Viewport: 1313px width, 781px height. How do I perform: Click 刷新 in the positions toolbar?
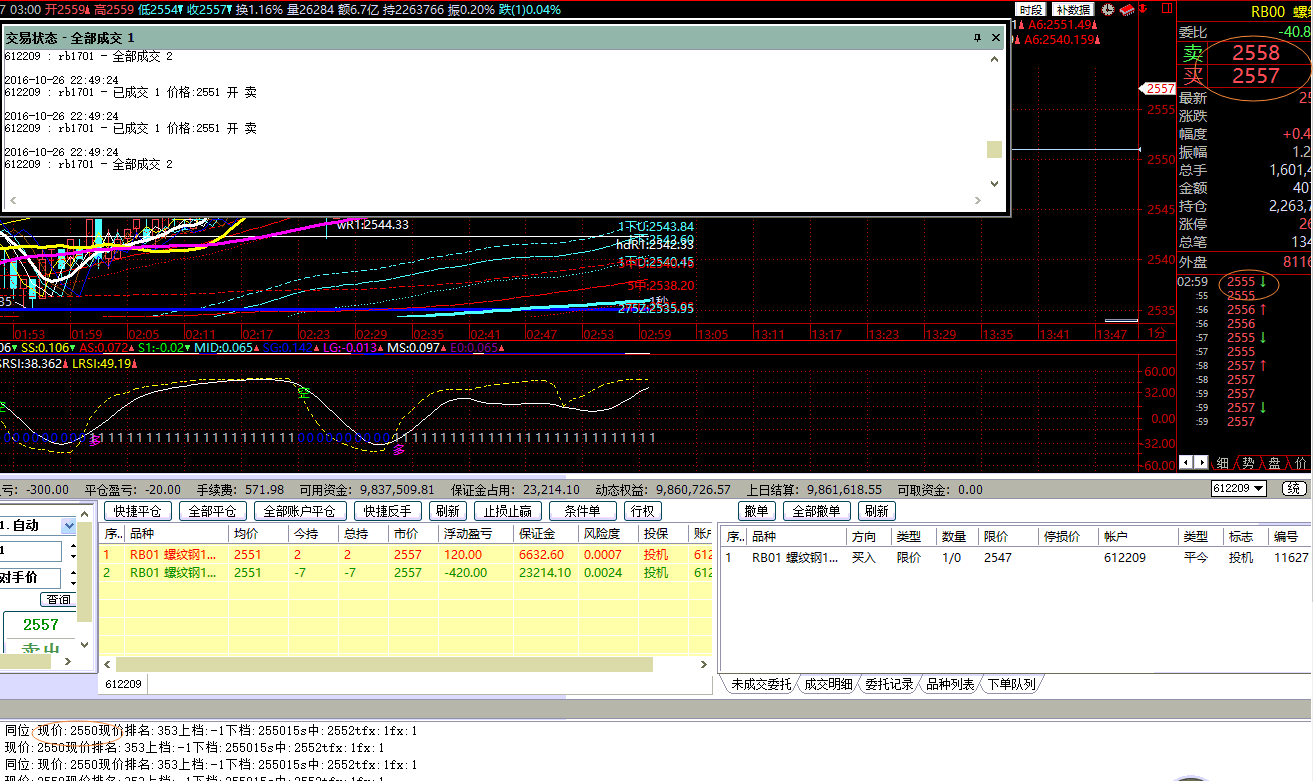point(447,511)
